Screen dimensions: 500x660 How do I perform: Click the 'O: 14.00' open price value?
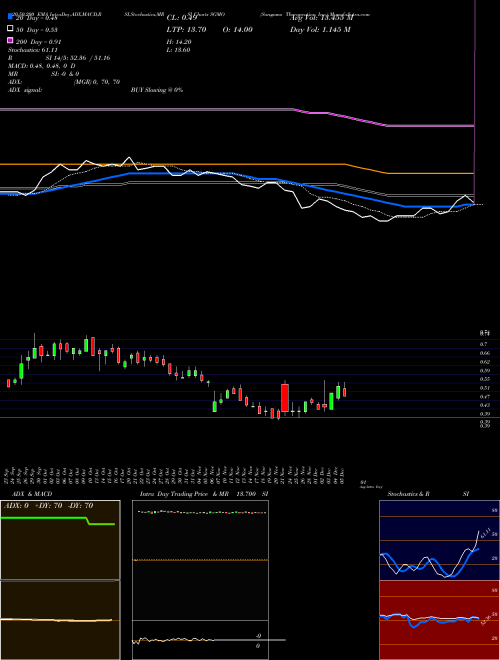pos(237,29)
